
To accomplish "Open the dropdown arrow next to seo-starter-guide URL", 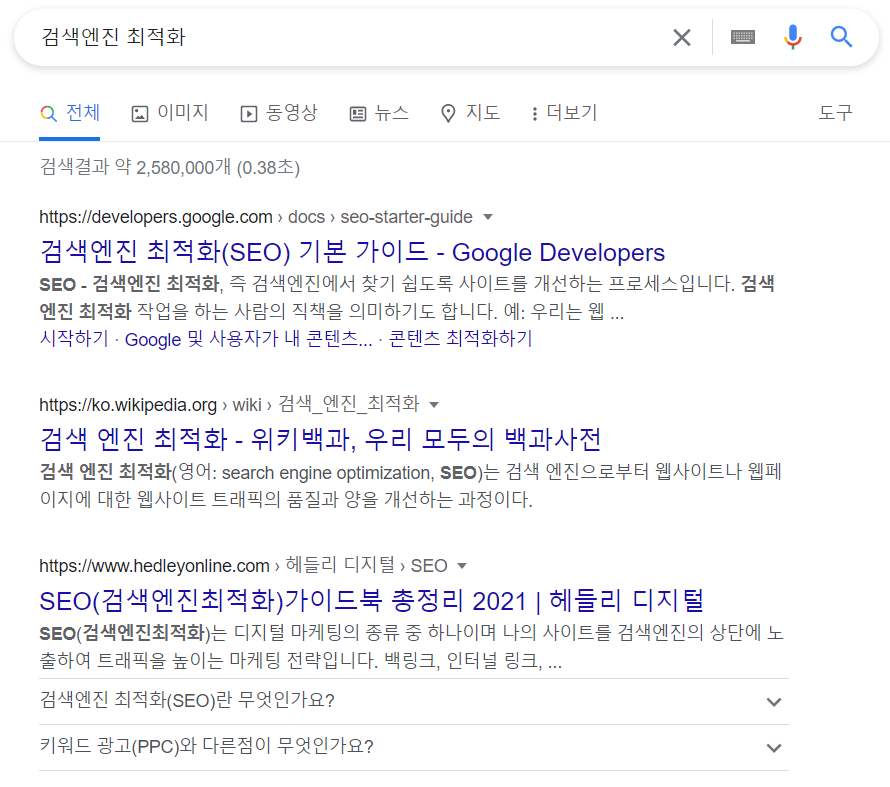I will click(x=488, y=217).
